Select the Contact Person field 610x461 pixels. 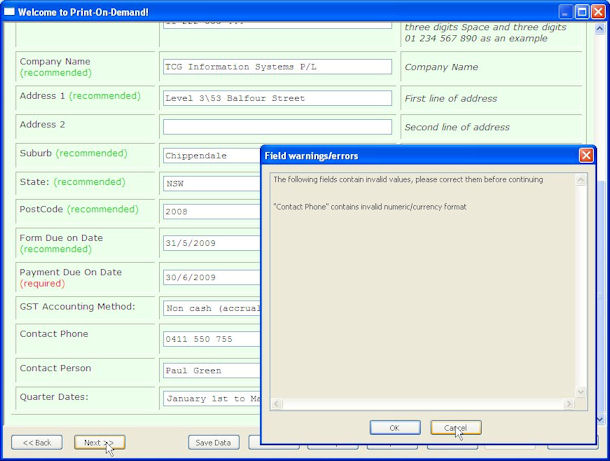click(210, 370)
